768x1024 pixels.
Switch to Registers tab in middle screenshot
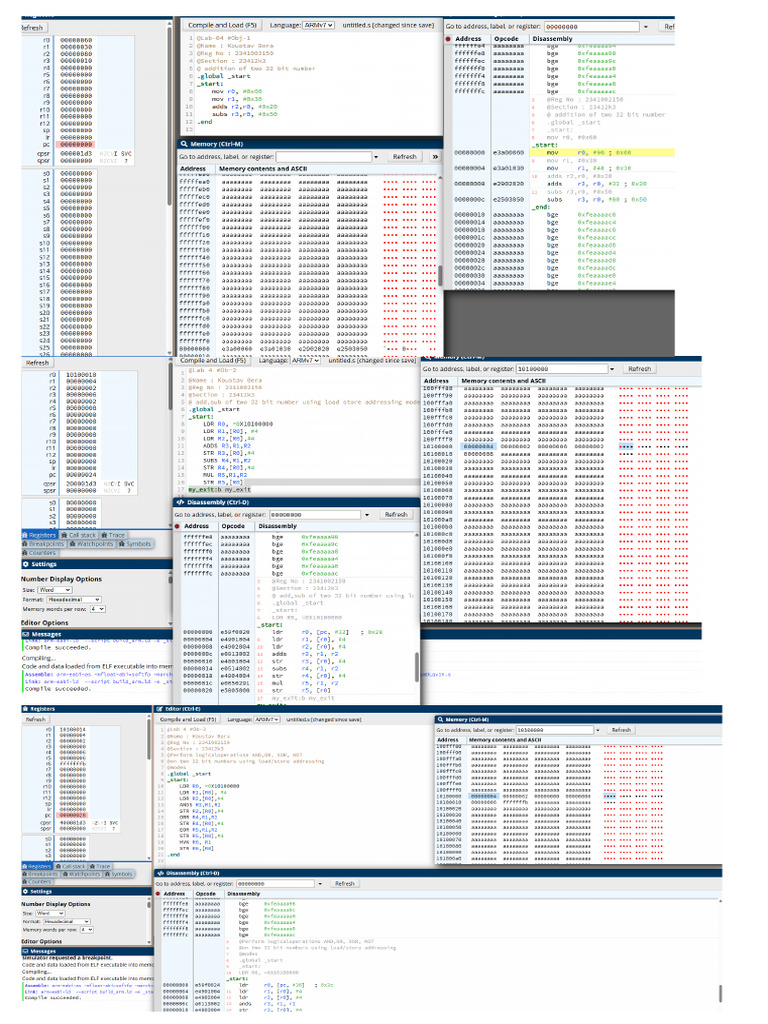pos(37,535)
